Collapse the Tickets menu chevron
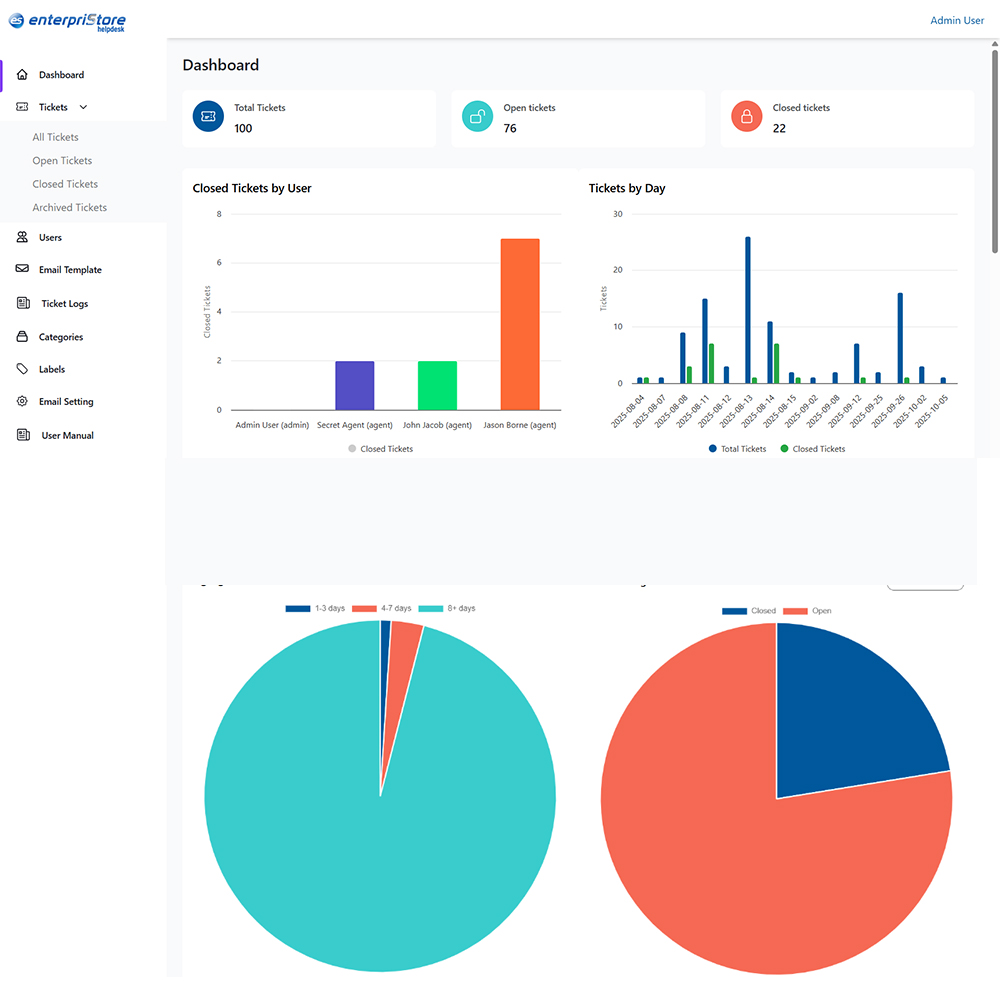The height and width of the screenshot is (1006, 1000). coord(83,107)
